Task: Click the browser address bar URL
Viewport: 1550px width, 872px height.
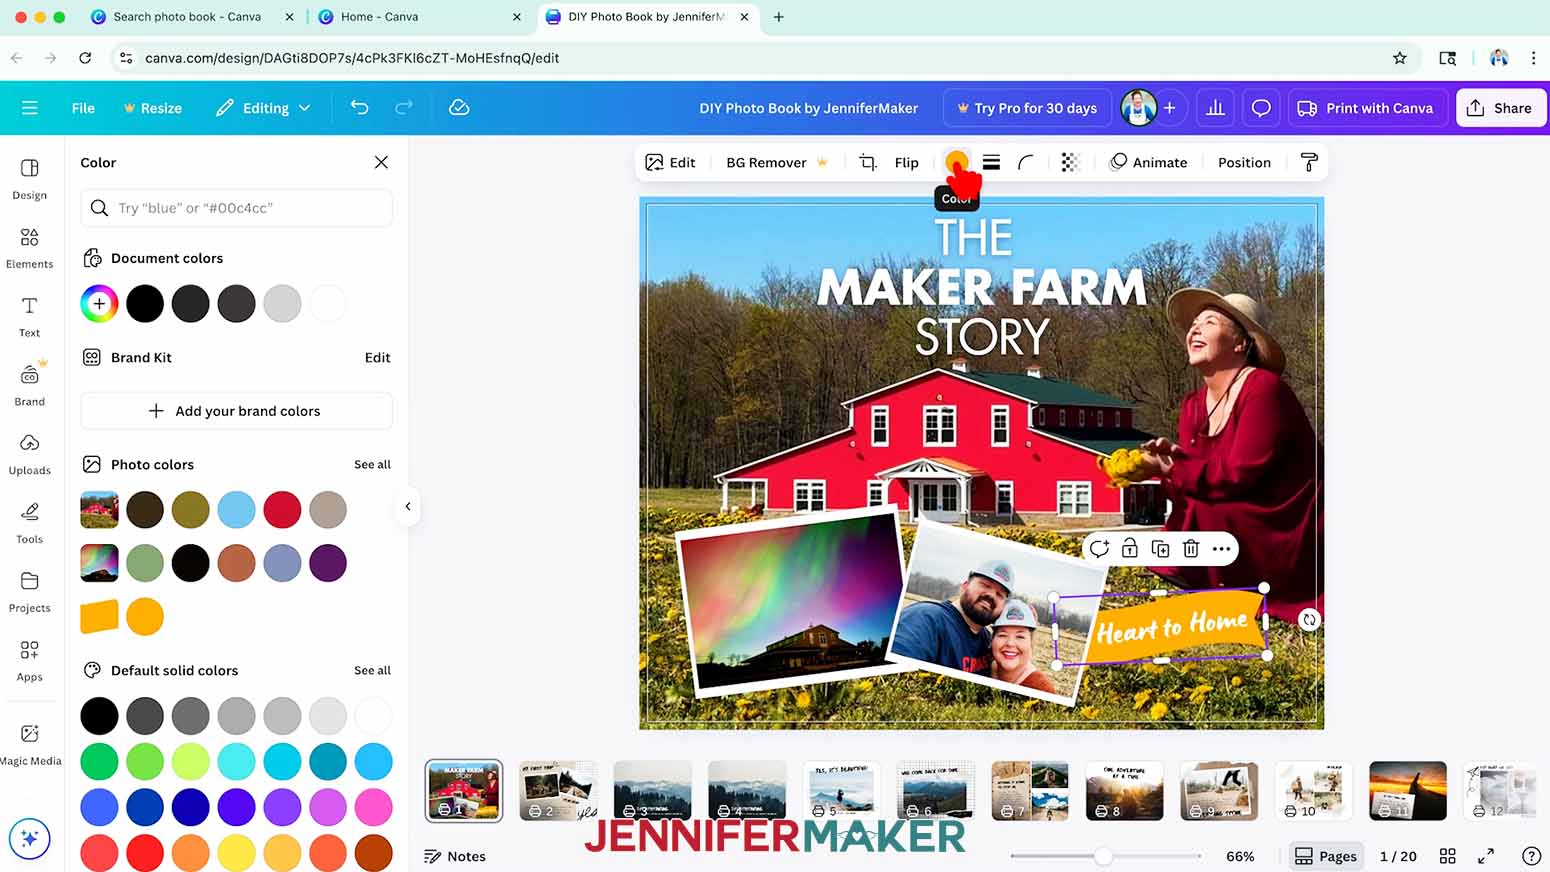Action: tap(352, 58)
